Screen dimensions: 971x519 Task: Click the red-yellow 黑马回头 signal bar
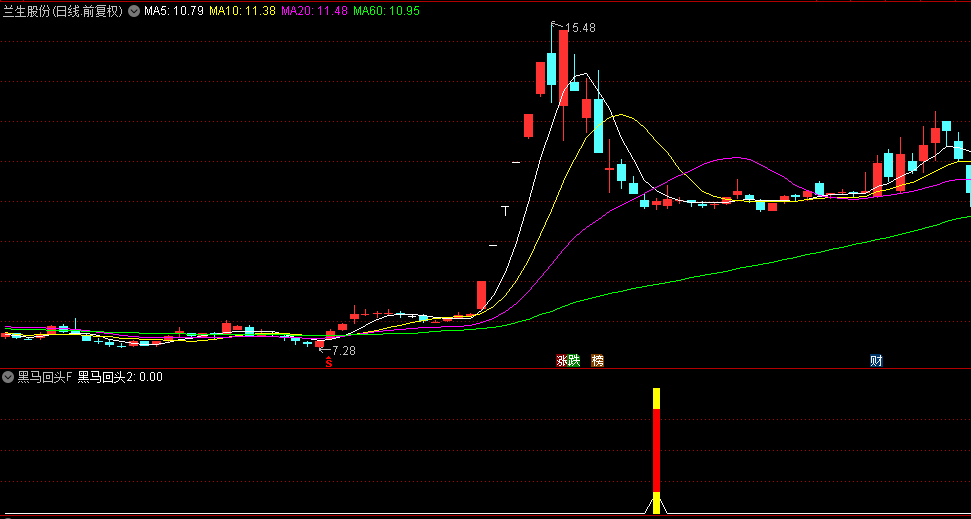pyautogui.click(x=656, y=451)
